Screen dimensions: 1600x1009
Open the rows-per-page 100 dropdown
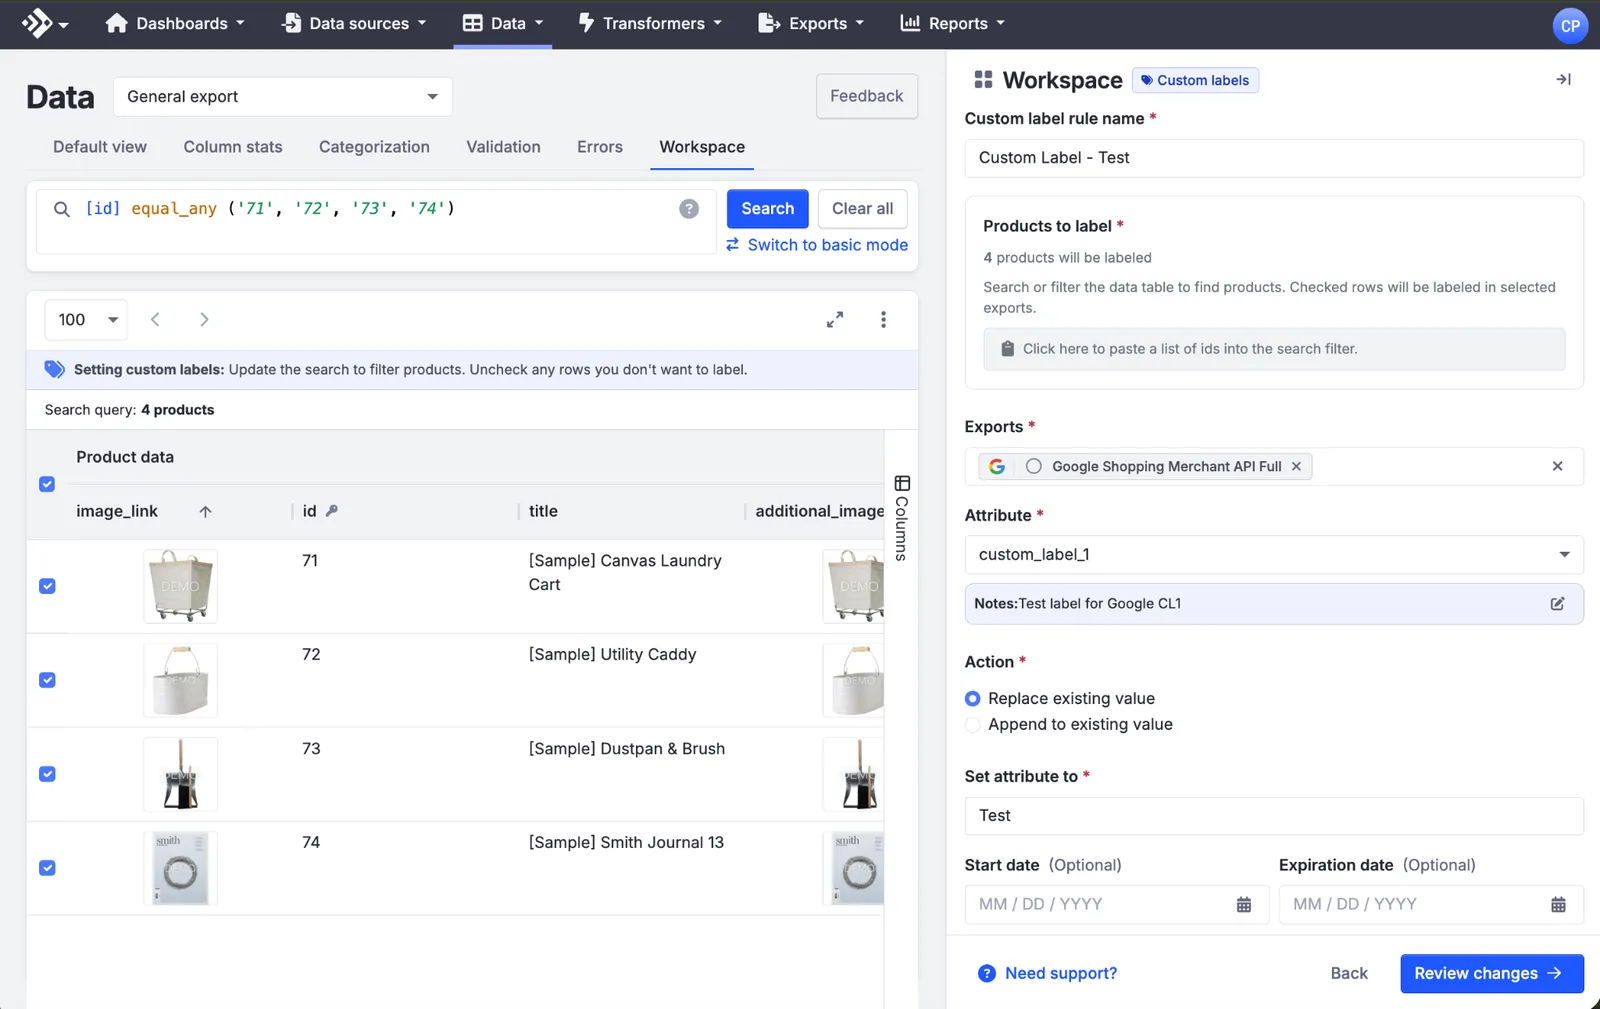[86, 320]
